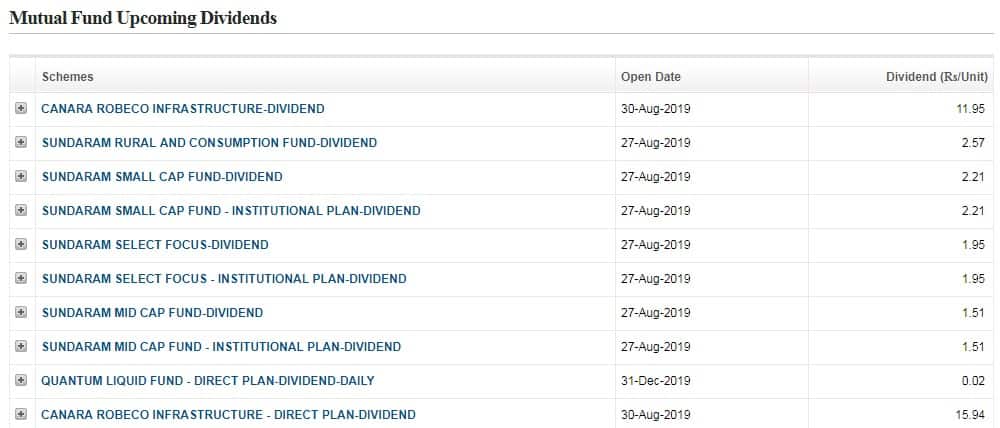The image size is (1000, 428).
Task: Click the Mutual Fund Upcoming Dividends heading
Action: (143, 18)
